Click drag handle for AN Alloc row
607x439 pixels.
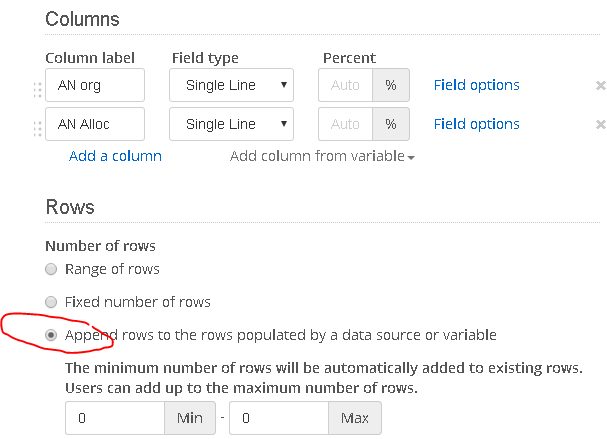(38, 126)
